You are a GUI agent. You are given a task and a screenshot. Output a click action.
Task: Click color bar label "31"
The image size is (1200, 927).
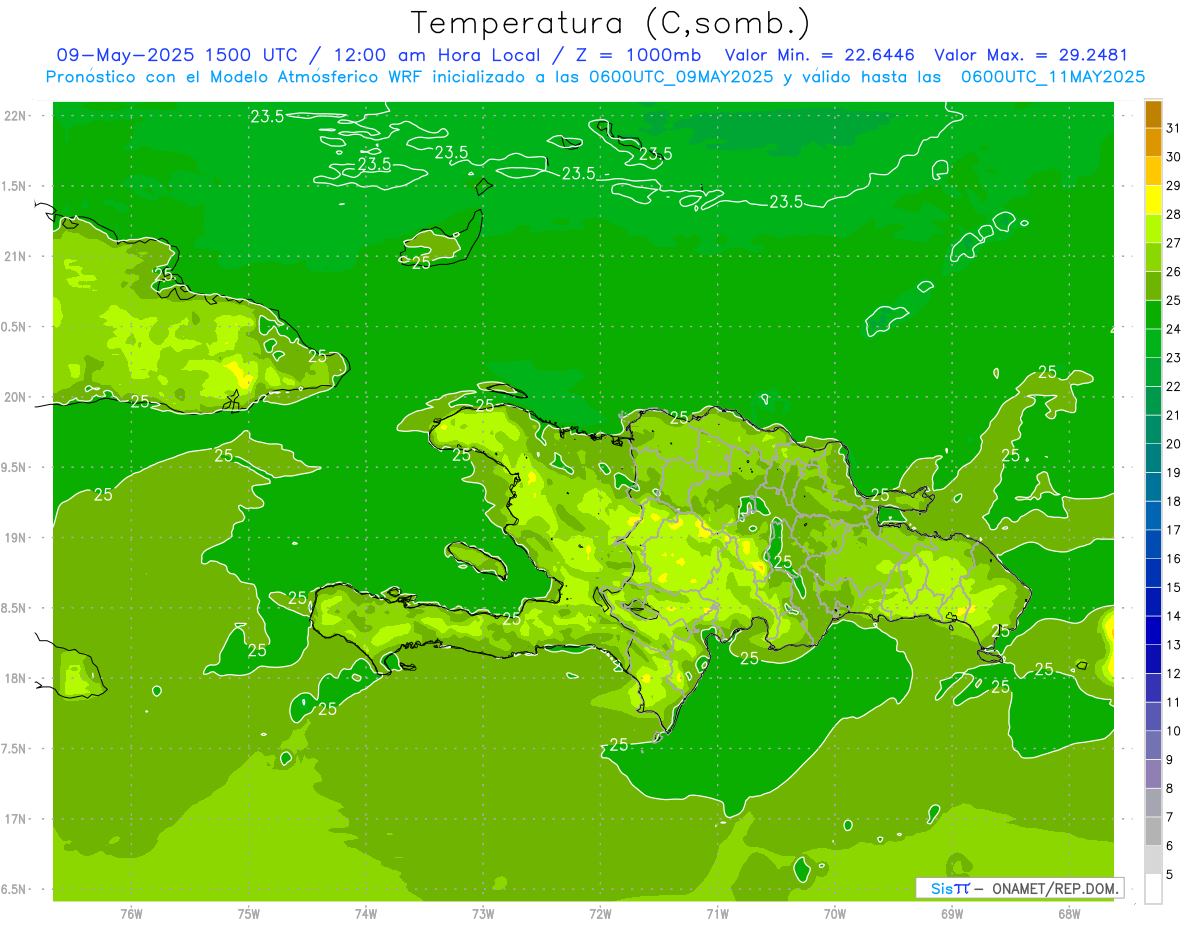1174,128
